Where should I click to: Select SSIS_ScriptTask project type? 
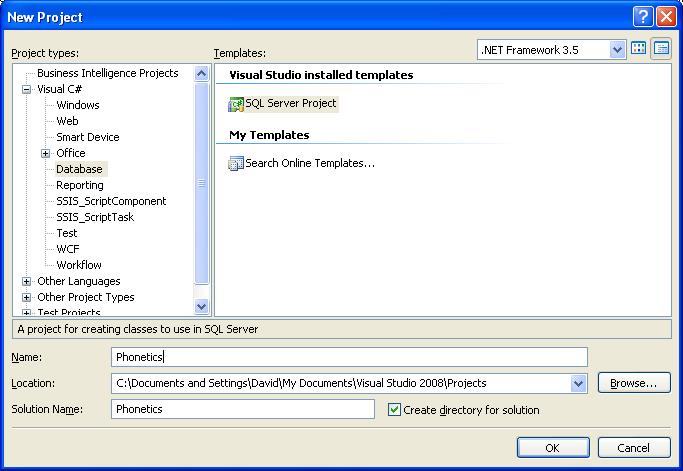click(95, 217)
